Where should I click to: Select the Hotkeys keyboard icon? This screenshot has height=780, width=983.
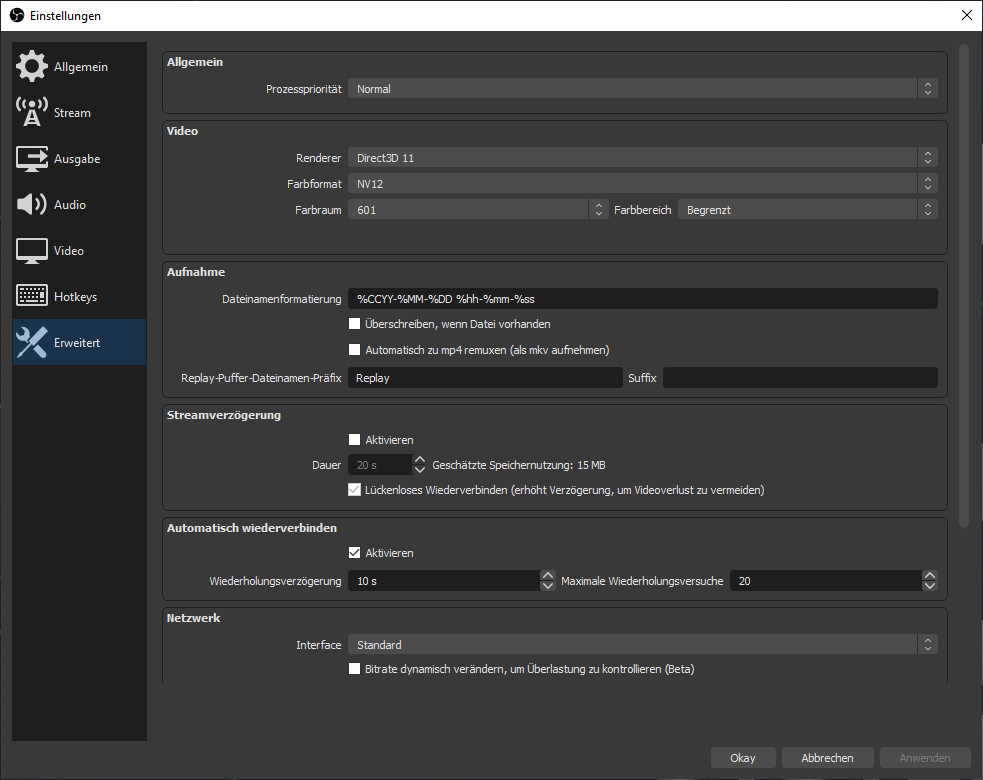tap(32, 297)
